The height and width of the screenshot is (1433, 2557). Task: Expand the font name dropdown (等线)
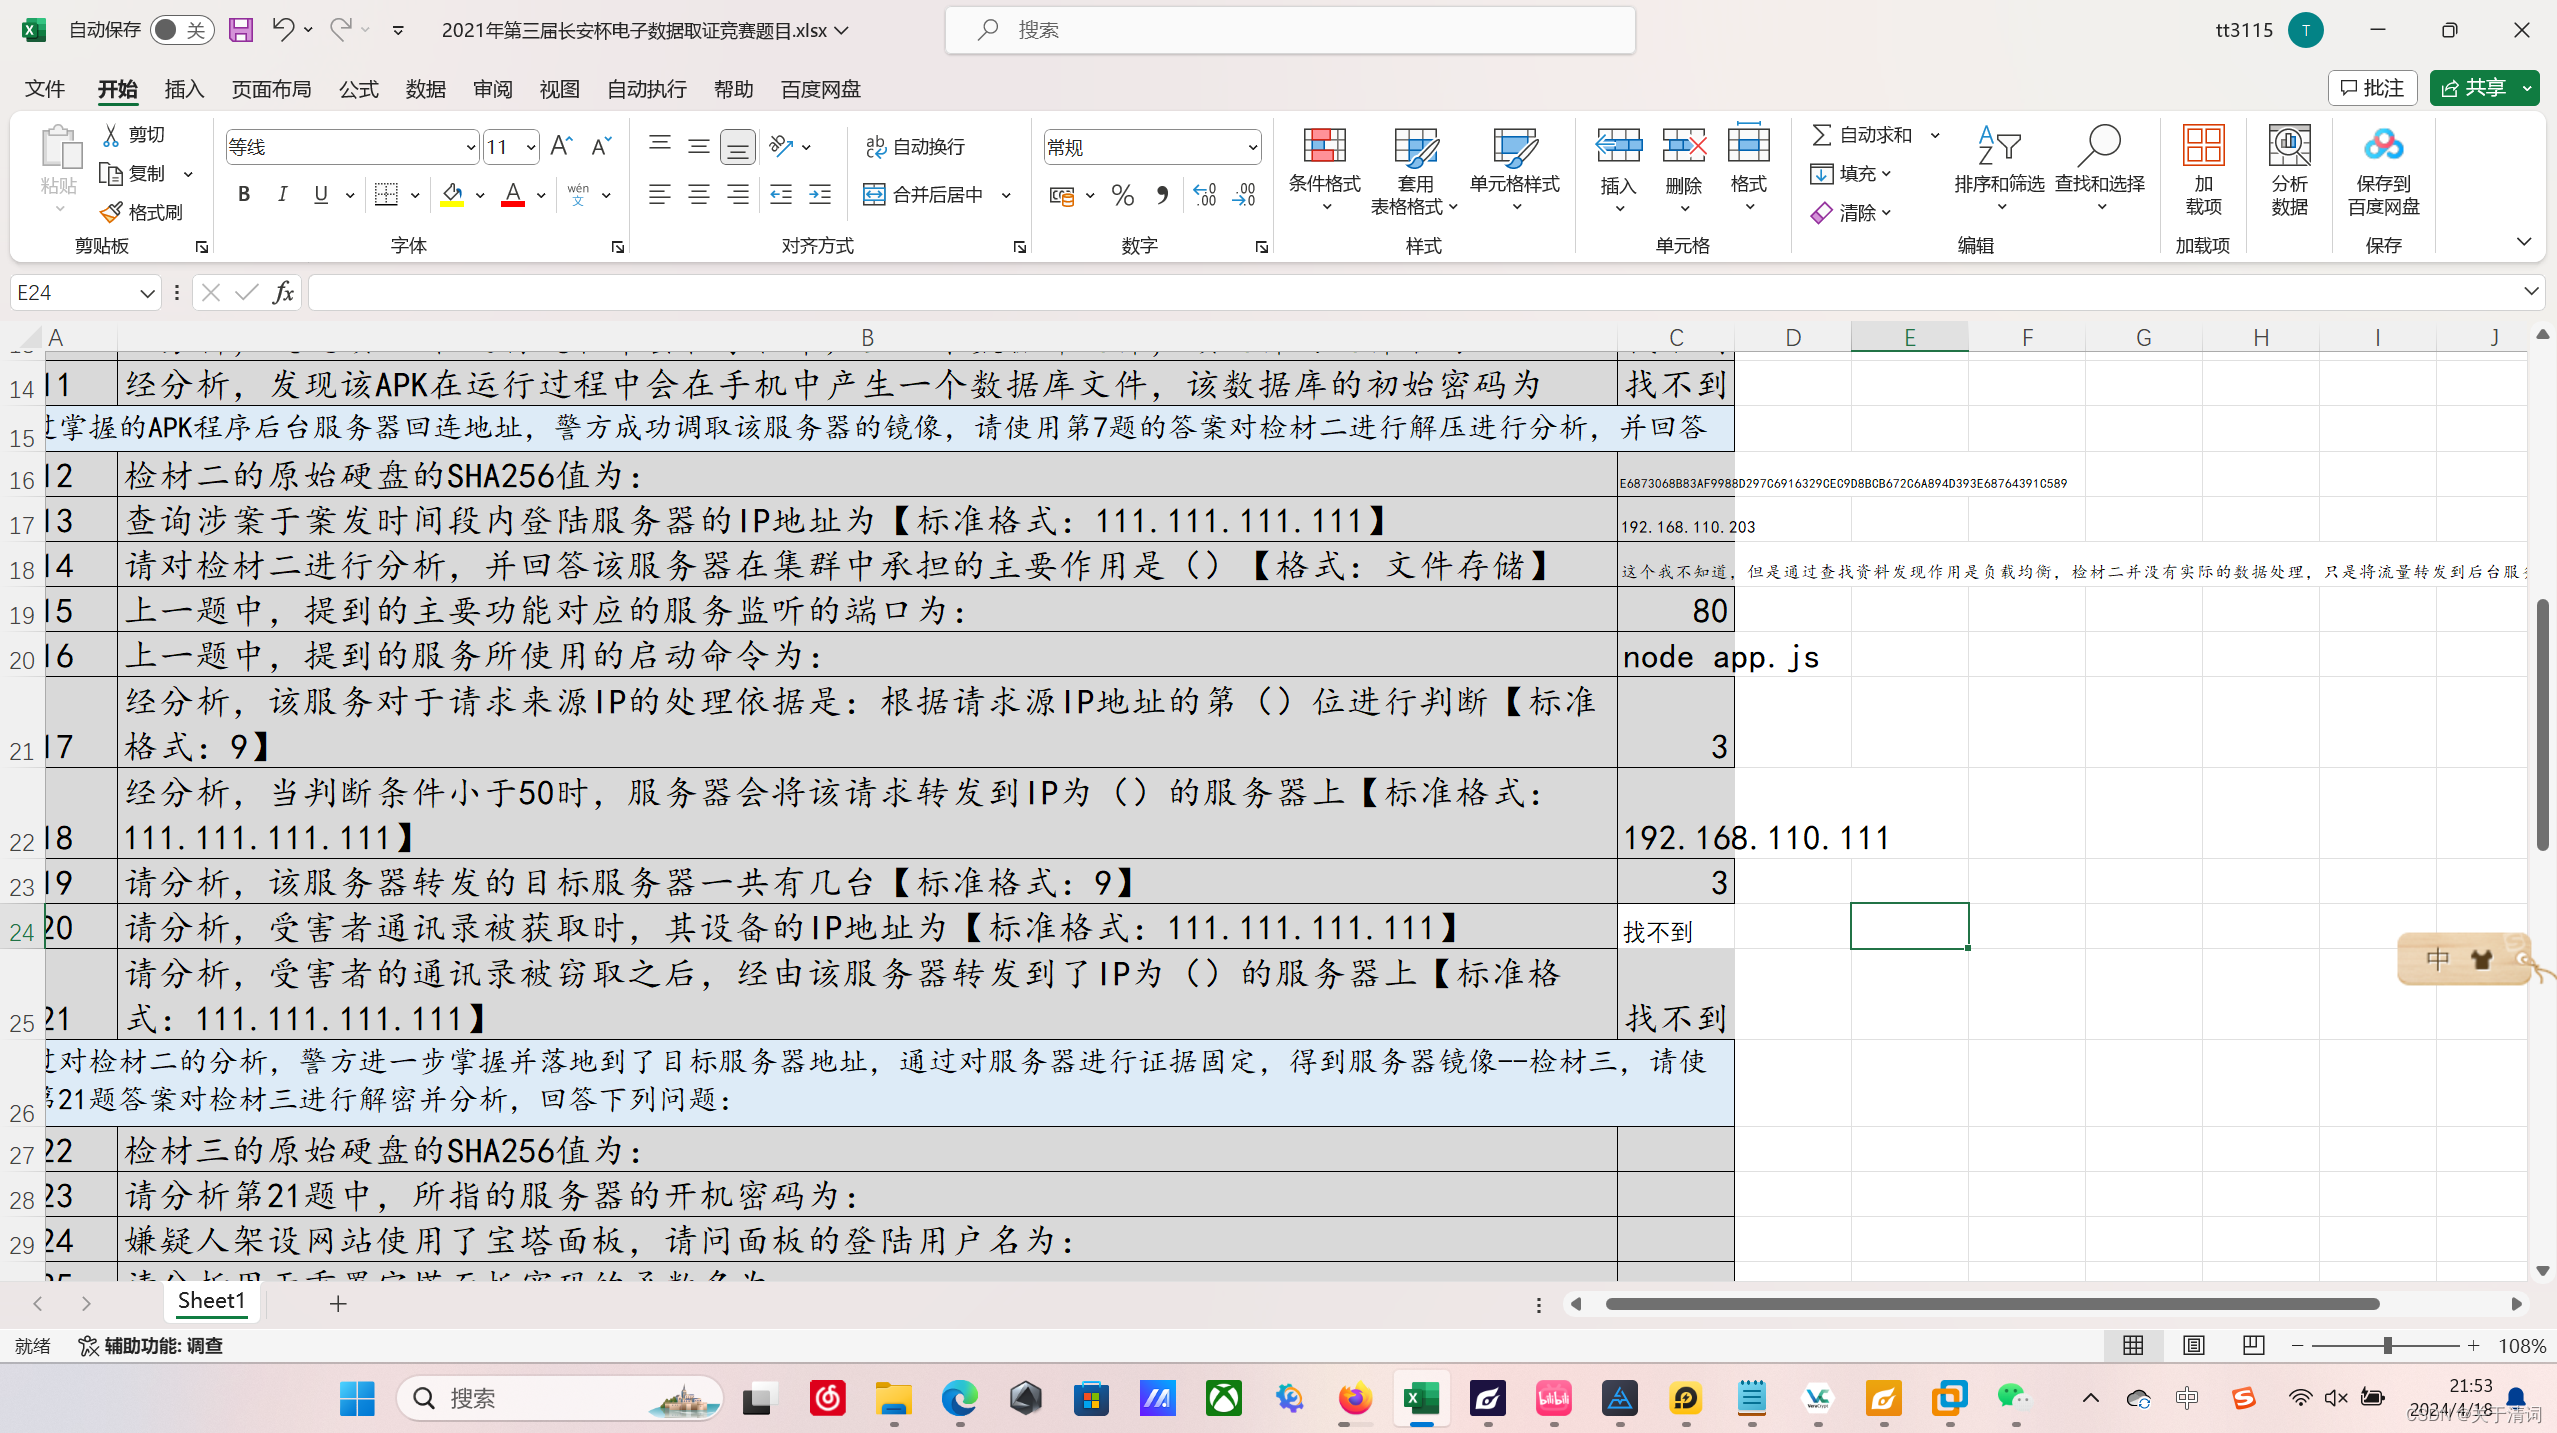click(470, 148)
